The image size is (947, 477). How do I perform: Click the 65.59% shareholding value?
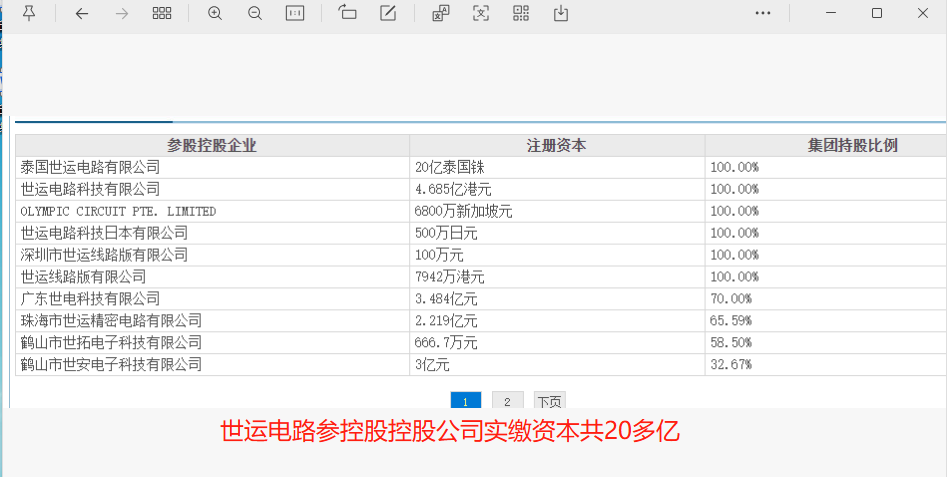pyautogui.click(x=731, y=321)
